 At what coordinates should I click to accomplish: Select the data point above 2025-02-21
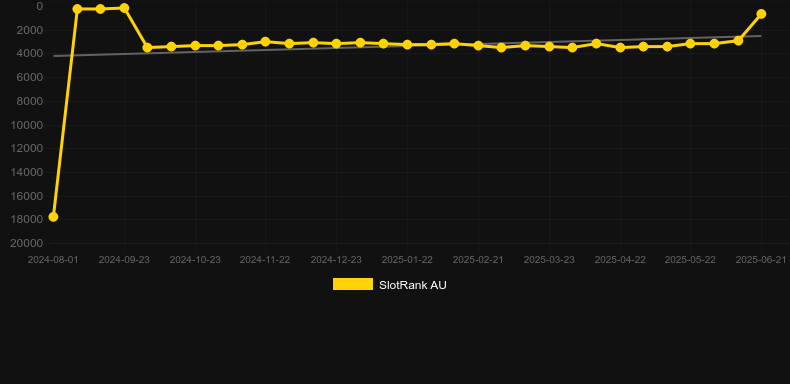pyautogui.click(x=478, y=45)
